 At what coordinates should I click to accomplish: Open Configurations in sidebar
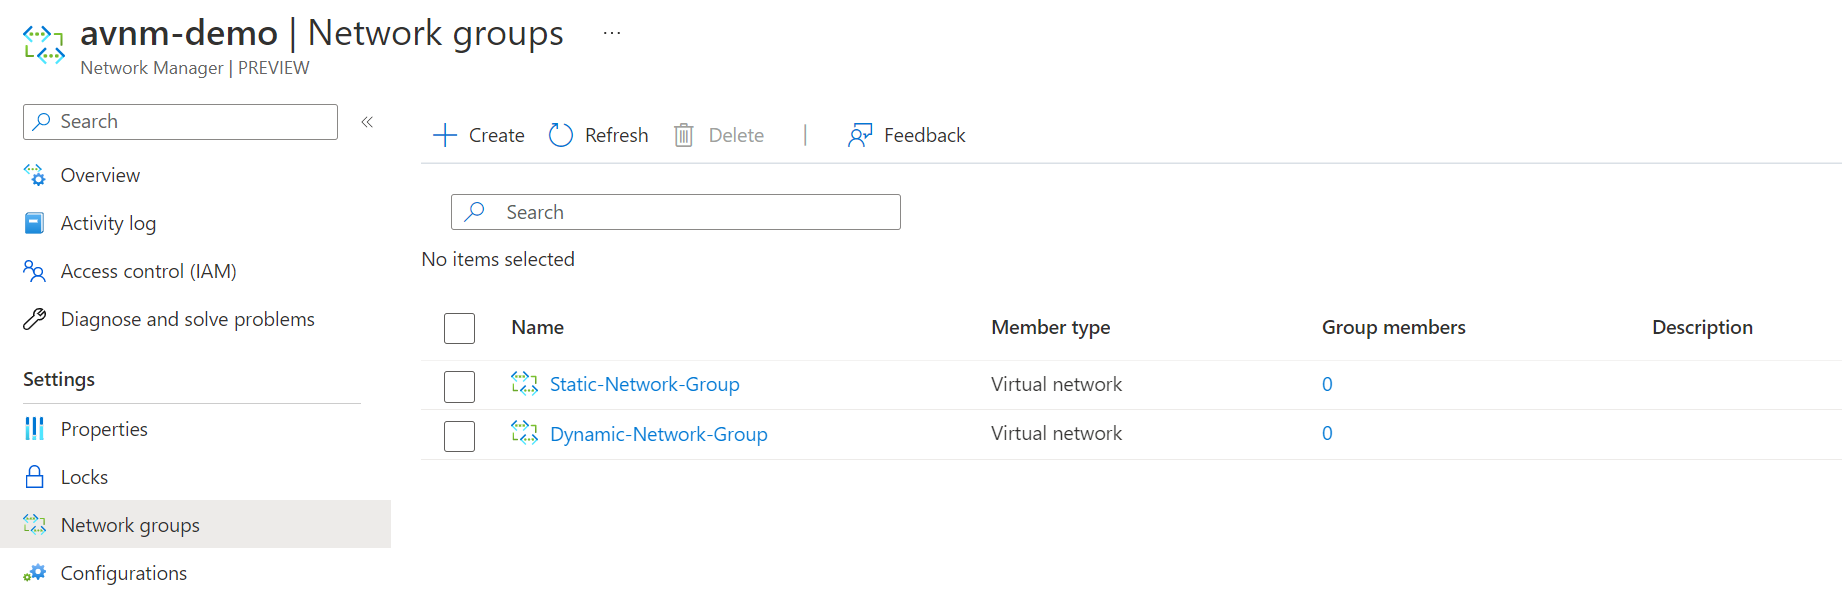(x=124, y=573)
